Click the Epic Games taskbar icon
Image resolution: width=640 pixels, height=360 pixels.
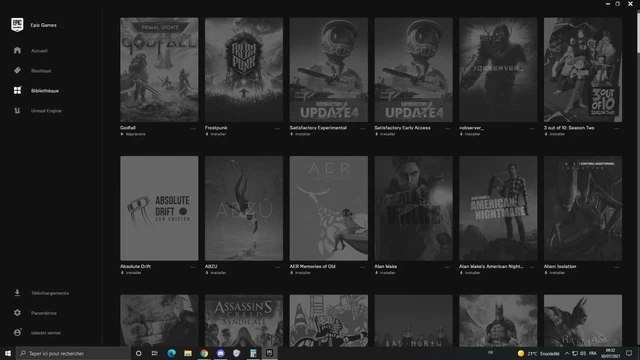269,353
